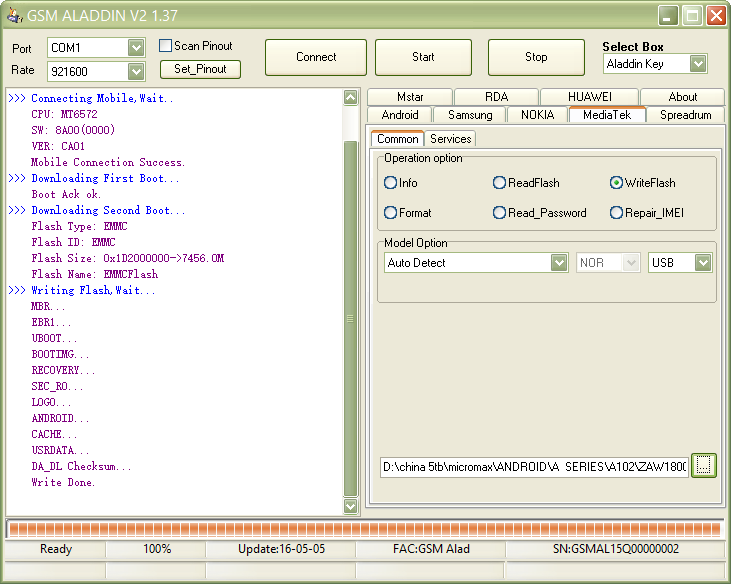Open the NOR flash type dropdown
This screenshot has height=584, width=731.
(x=631, y=263)
